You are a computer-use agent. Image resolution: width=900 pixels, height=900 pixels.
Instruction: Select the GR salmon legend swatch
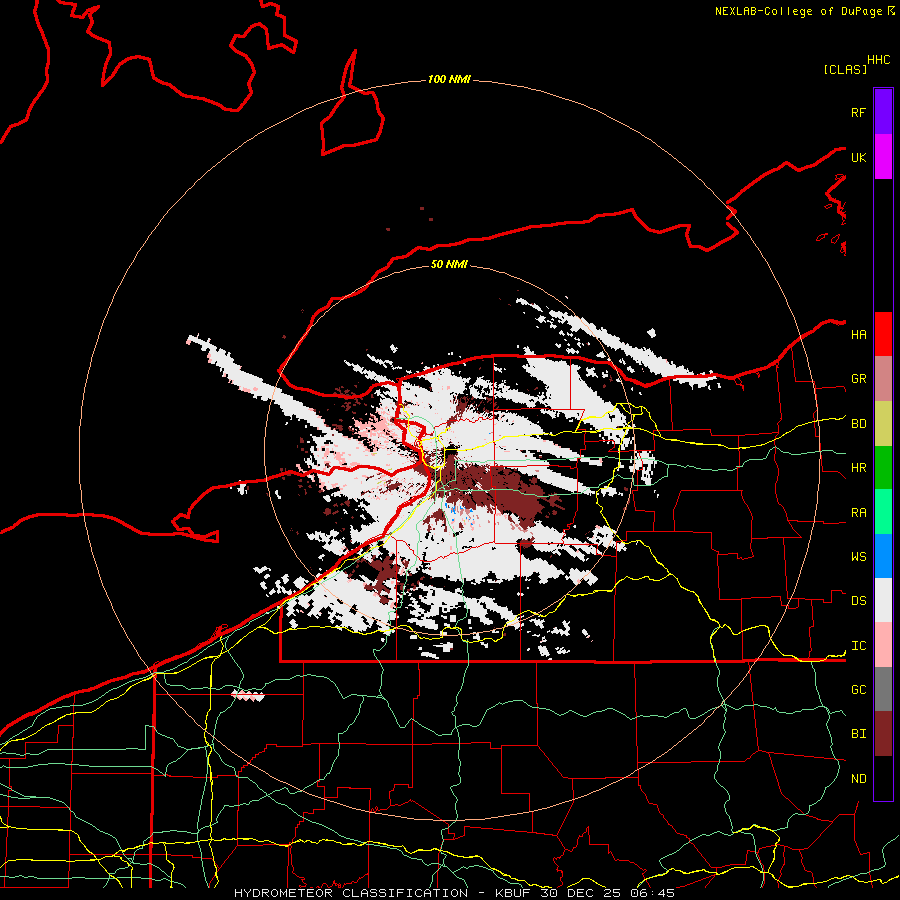(x=883, y=379)
